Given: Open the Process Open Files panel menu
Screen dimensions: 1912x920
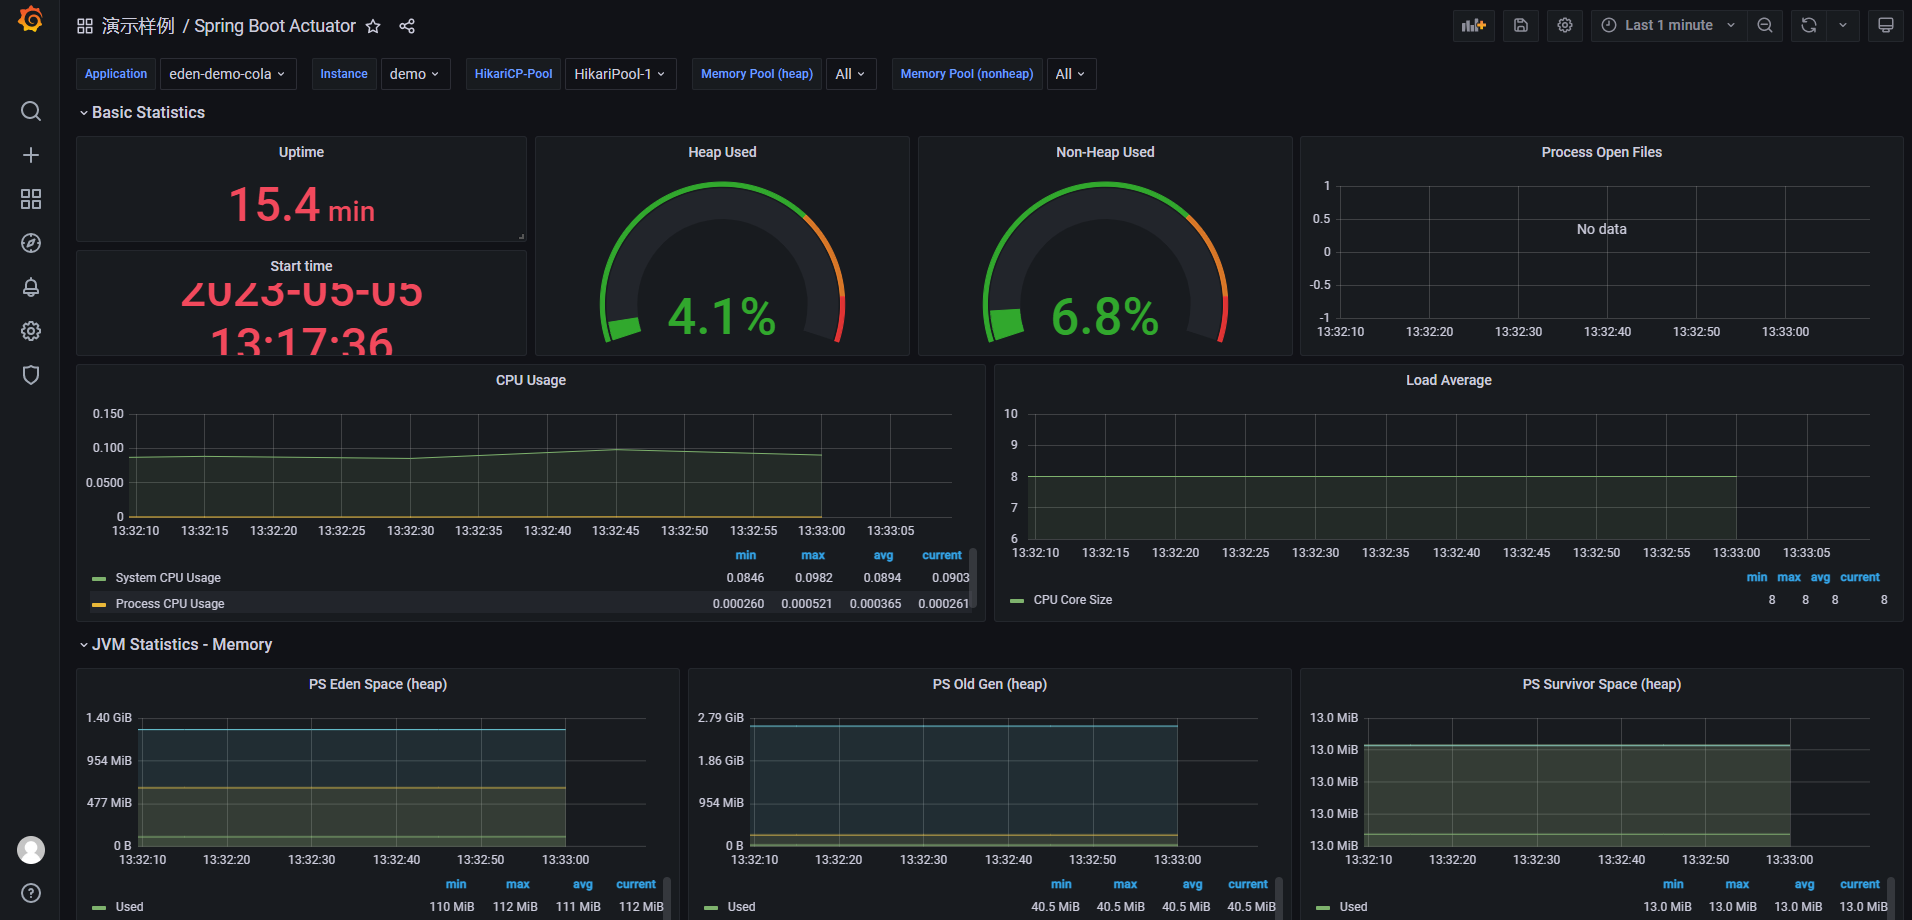Looking at the screenshot, I should tap(1601, 152).
